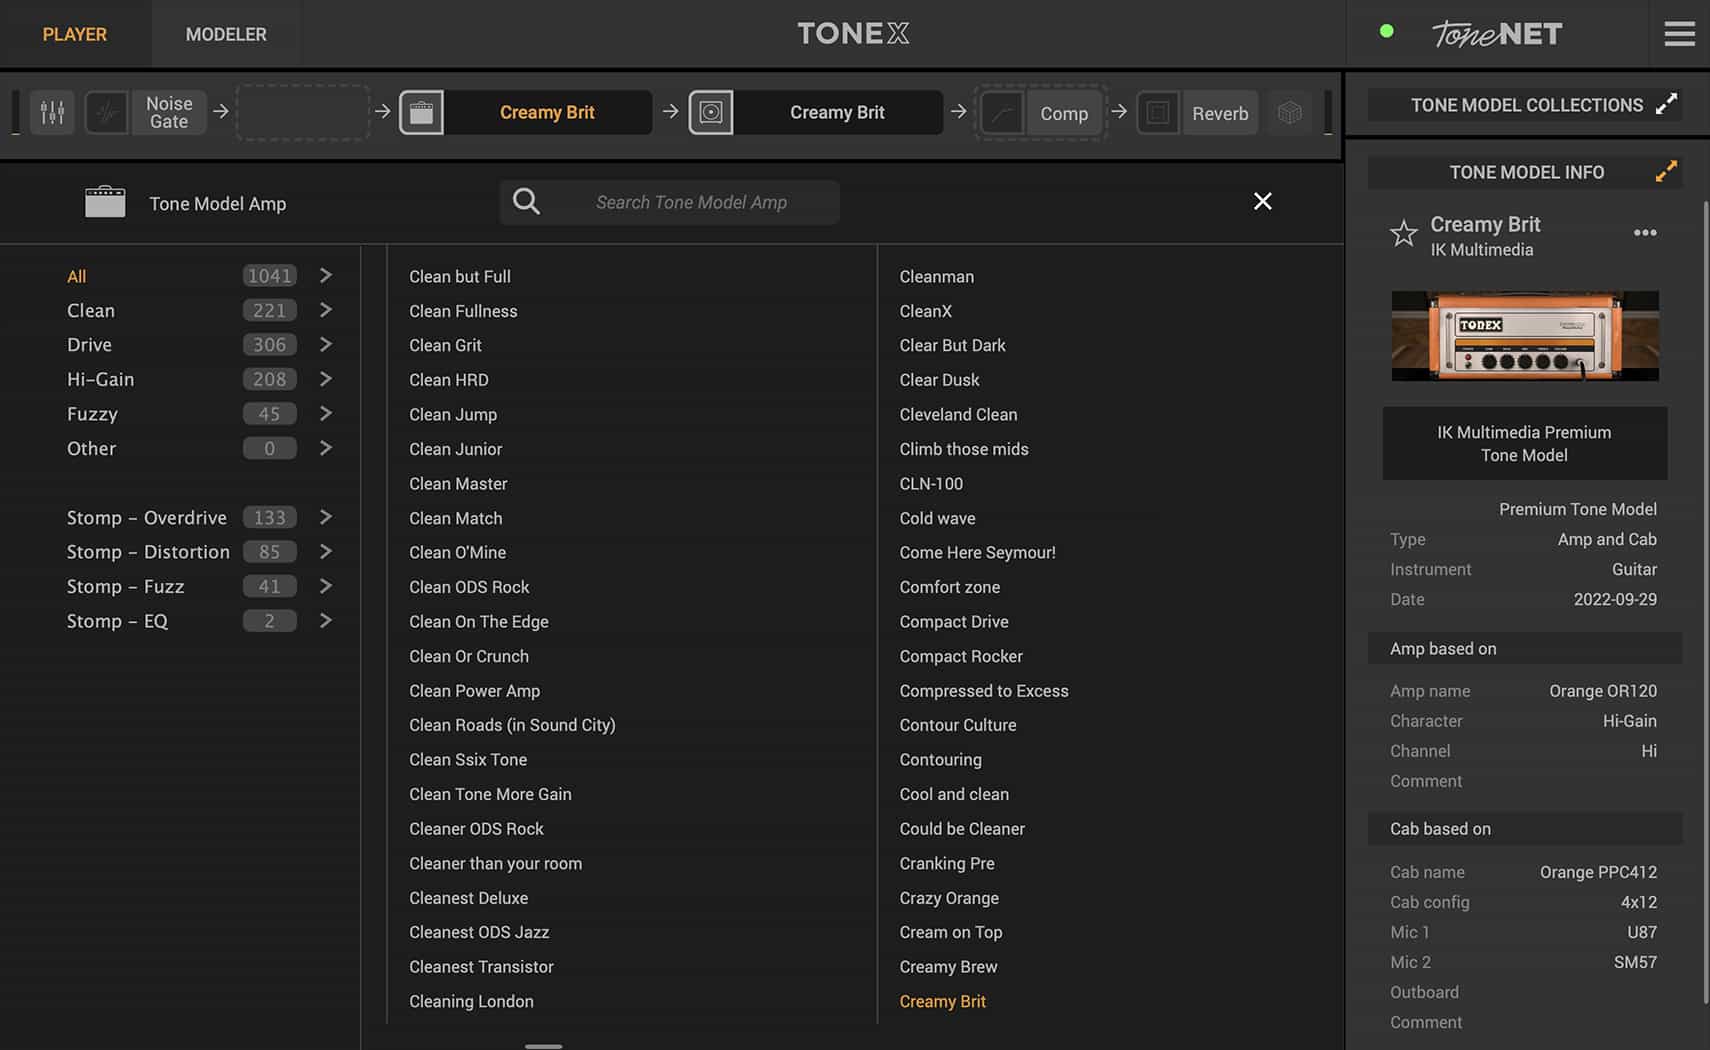Close the Tone Model Amp browser
Image resolution: width=1710 pixels, height=1050 pixels.
[1263, 201]
